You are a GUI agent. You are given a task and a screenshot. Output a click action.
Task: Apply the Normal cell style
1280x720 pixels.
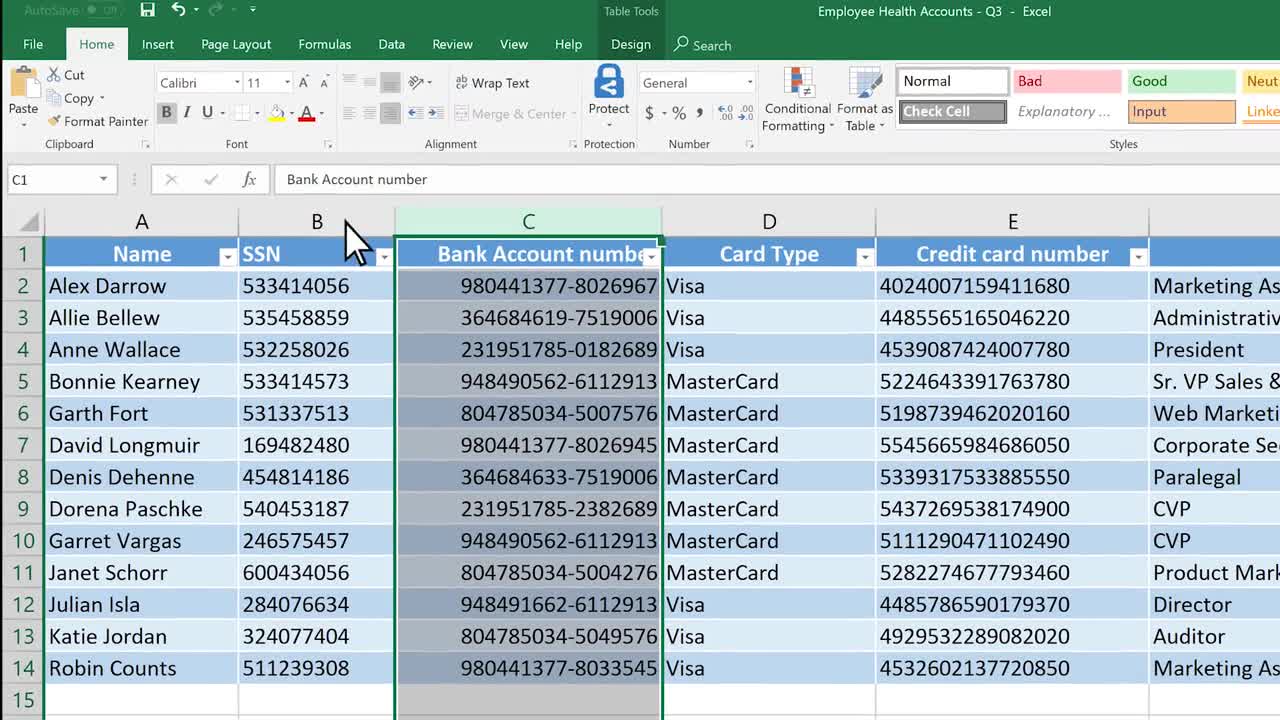(952, 81)
